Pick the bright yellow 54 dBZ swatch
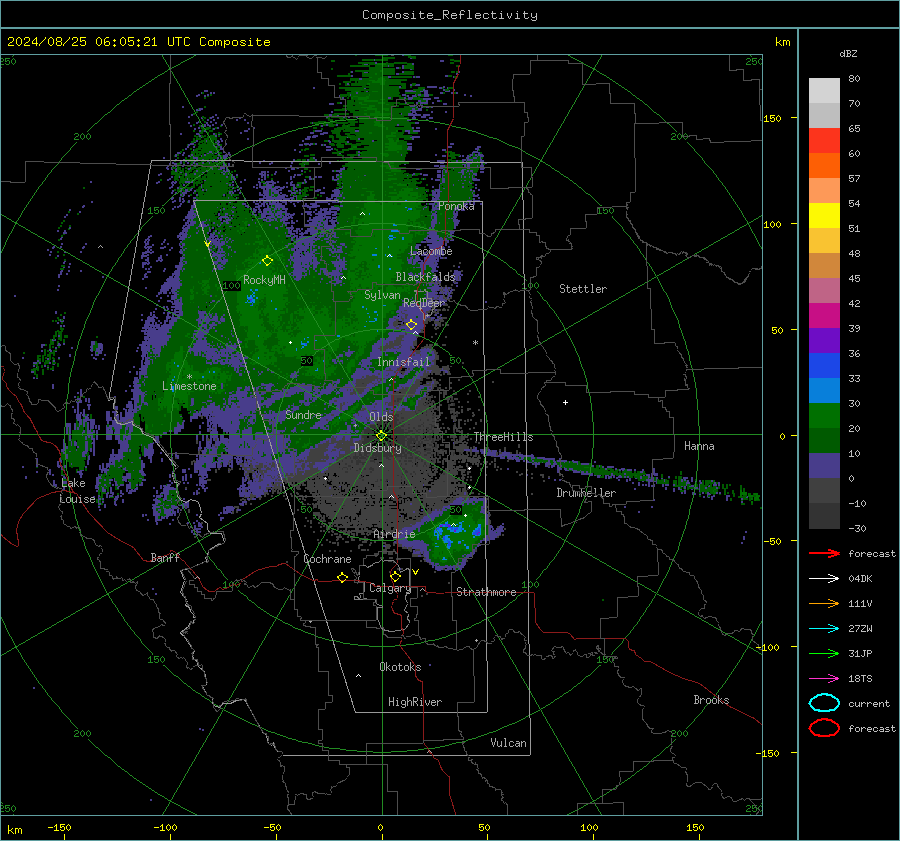 [824, 215]
